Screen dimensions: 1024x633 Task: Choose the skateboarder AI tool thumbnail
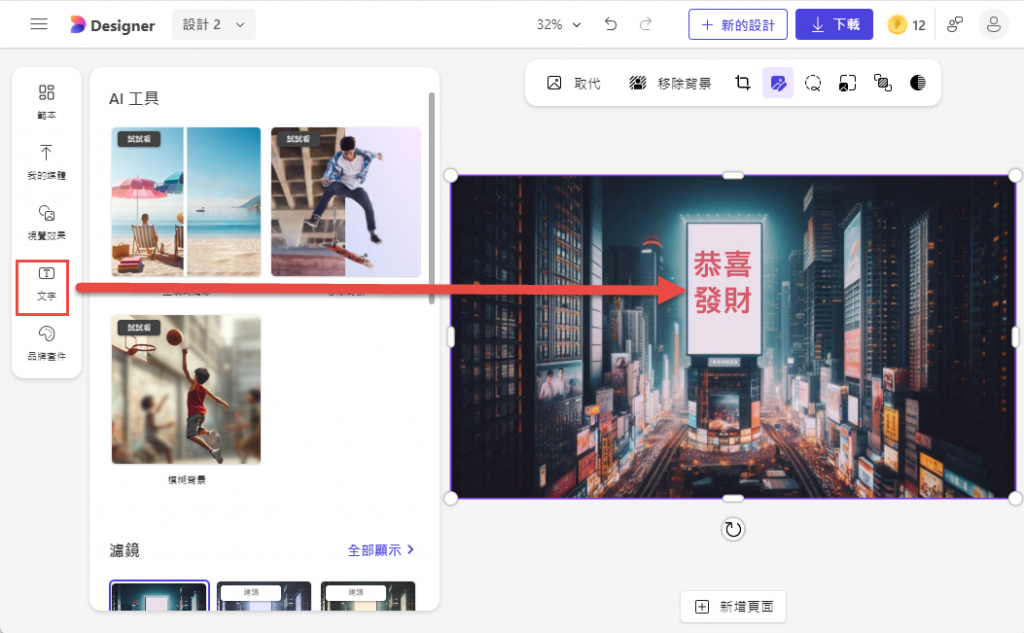point(346,201)
